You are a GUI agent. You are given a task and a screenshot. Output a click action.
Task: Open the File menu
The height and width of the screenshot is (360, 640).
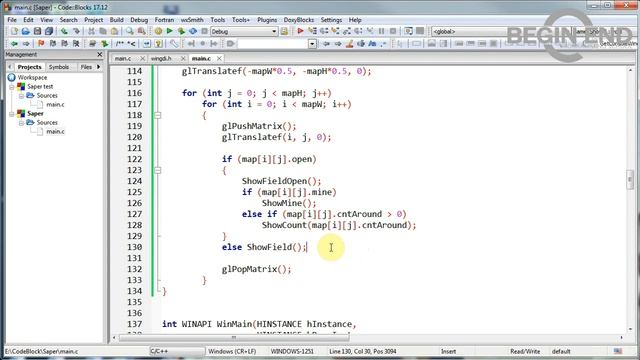pyautogui.click(x=12, y=20)
